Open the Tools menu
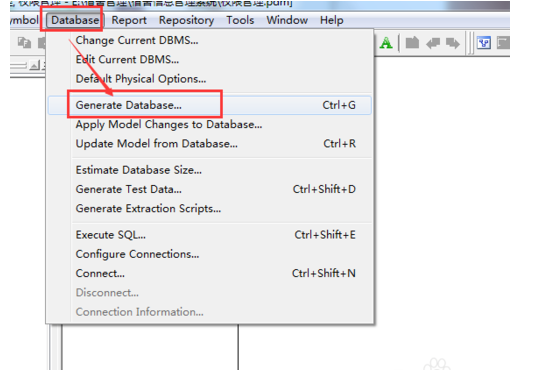543x370 pixels. [x=240, y=20]
